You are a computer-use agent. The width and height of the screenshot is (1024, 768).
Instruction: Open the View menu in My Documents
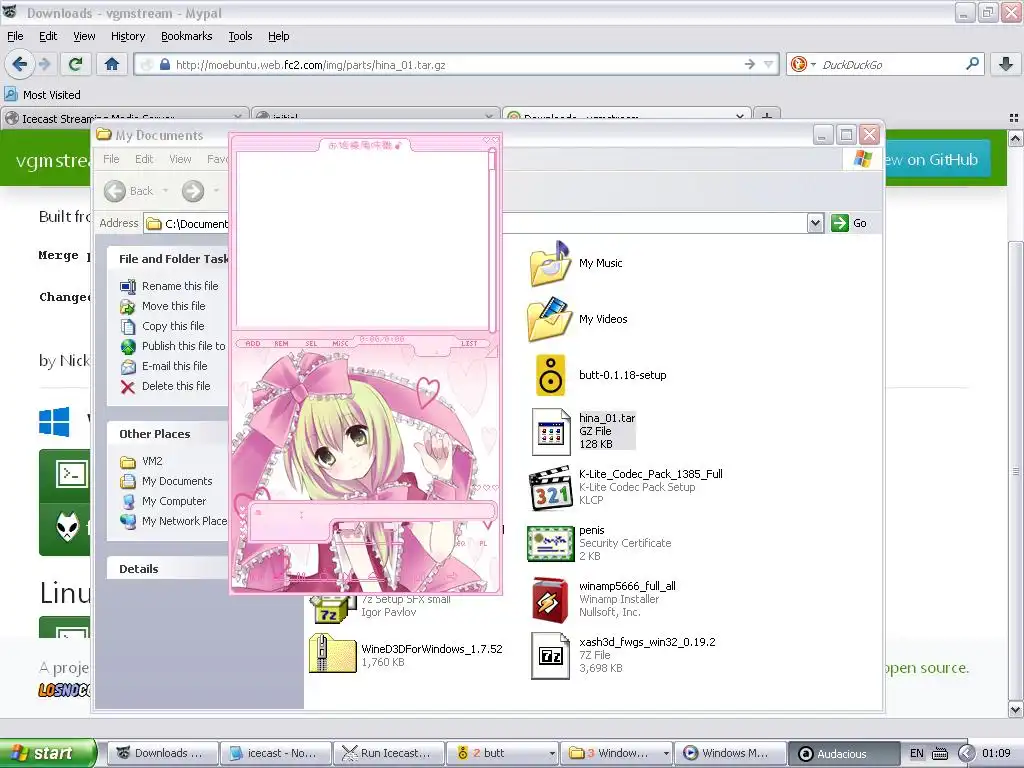180,159
